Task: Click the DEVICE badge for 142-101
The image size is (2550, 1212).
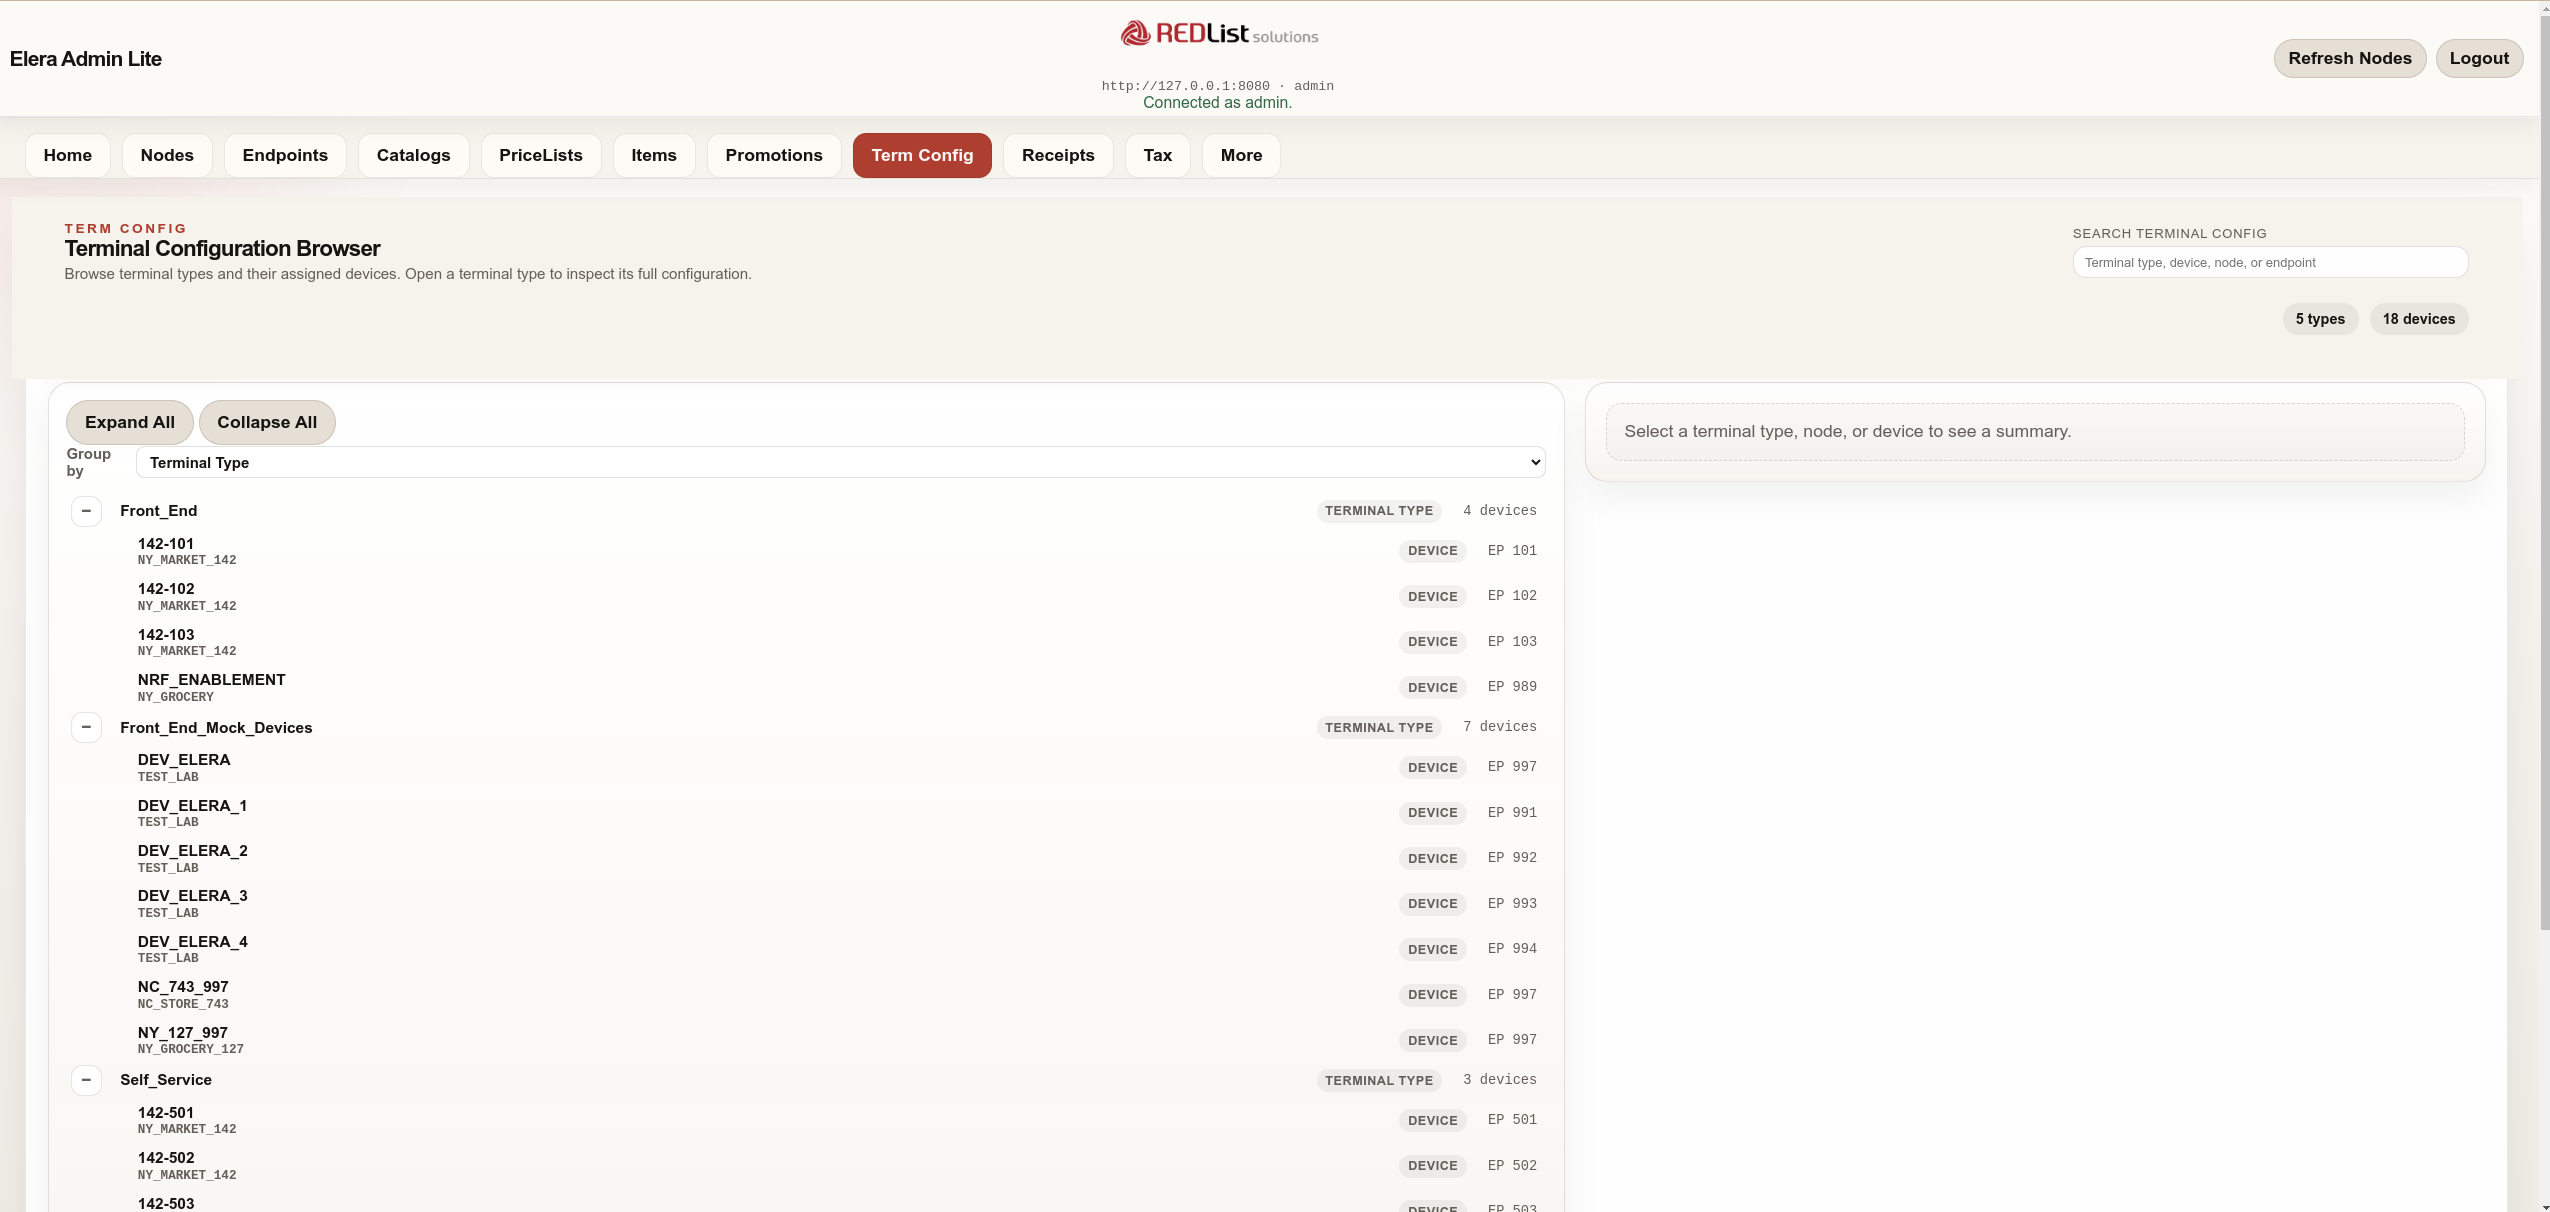Action: [1433, 551]
